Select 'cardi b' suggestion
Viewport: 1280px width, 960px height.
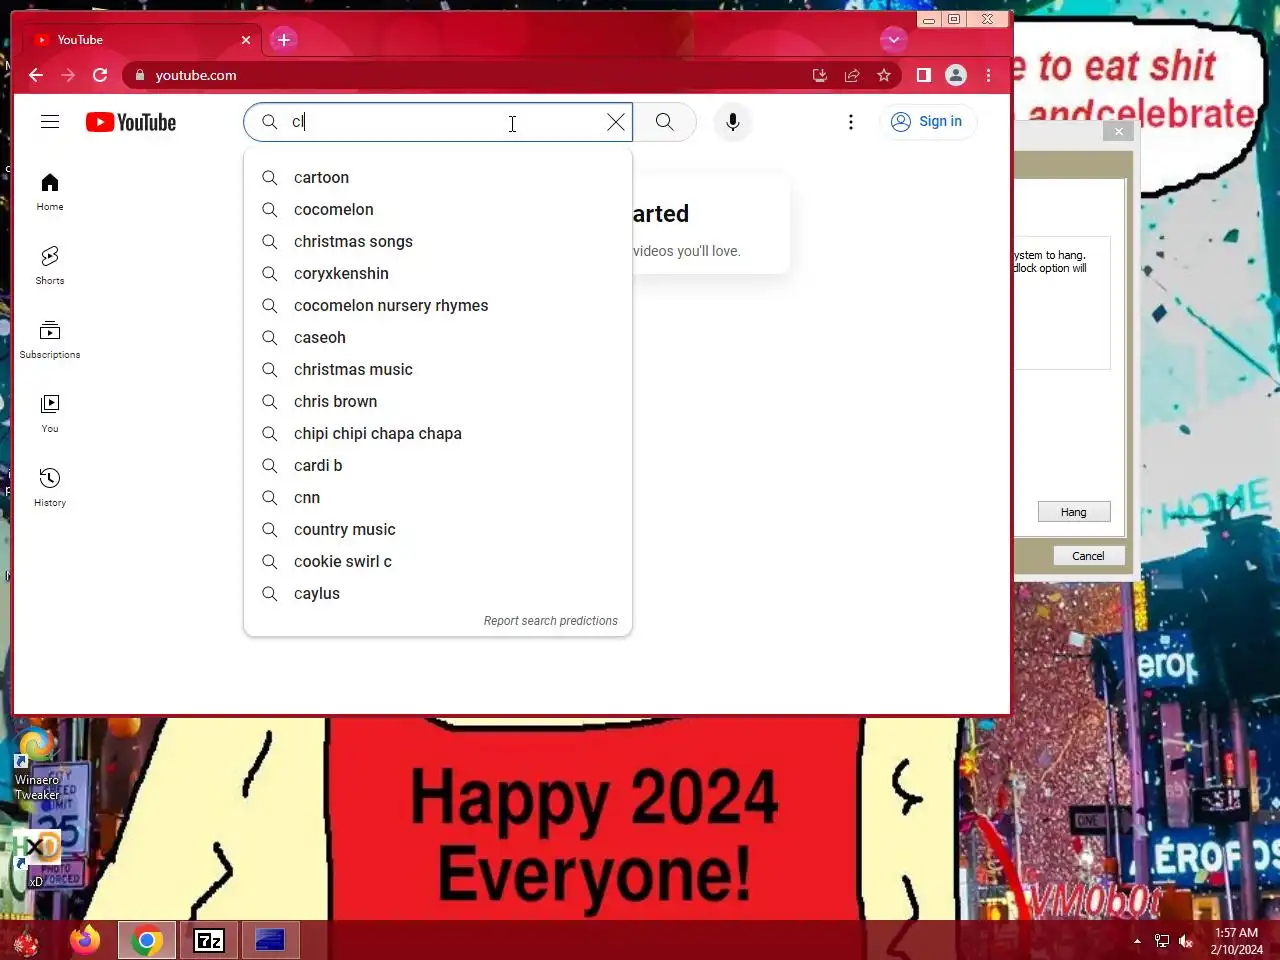(x=438, y=465)
